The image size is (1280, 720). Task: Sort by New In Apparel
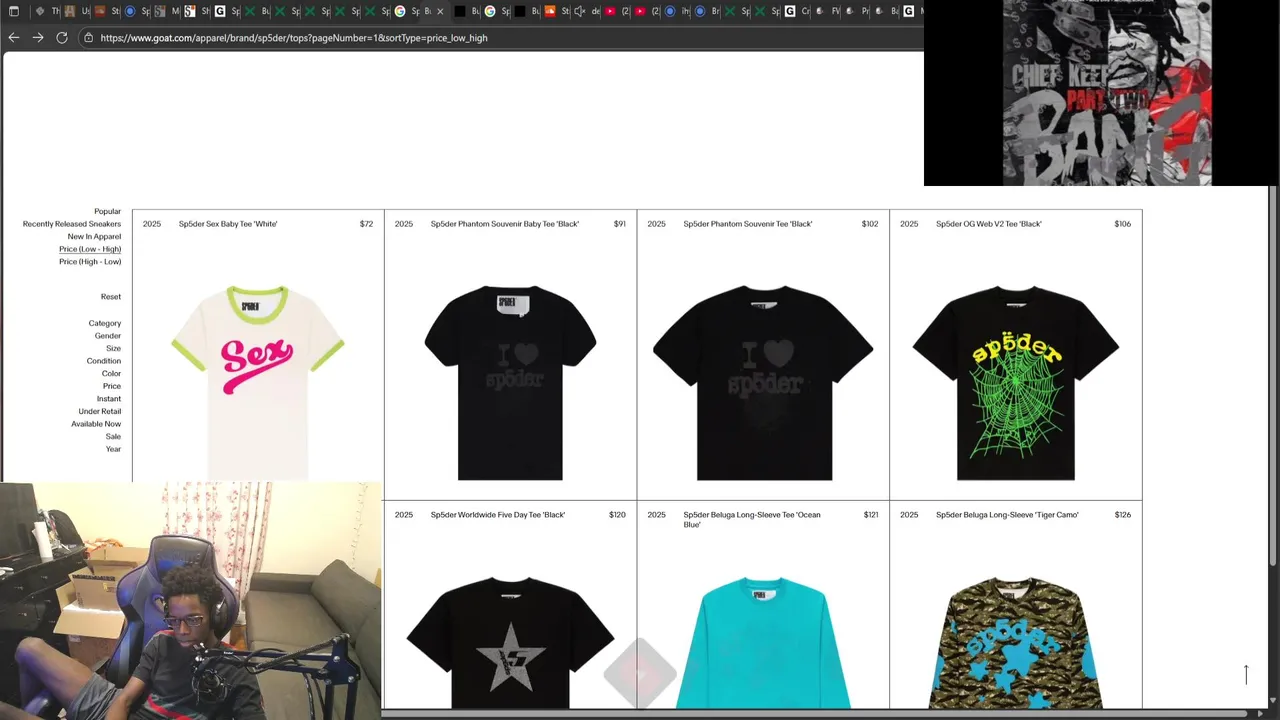(x=94, y=237)
